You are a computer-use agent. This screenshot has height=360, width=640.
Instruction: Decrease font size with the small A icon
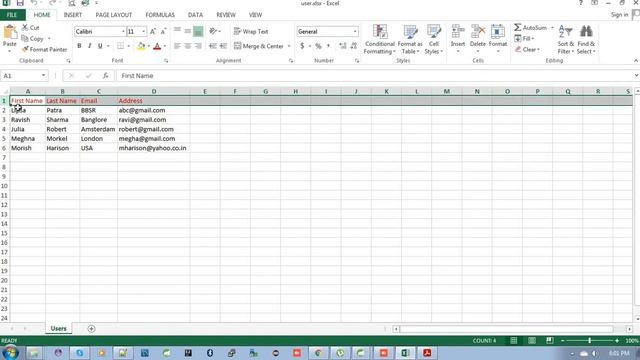[x=163, y=31]
